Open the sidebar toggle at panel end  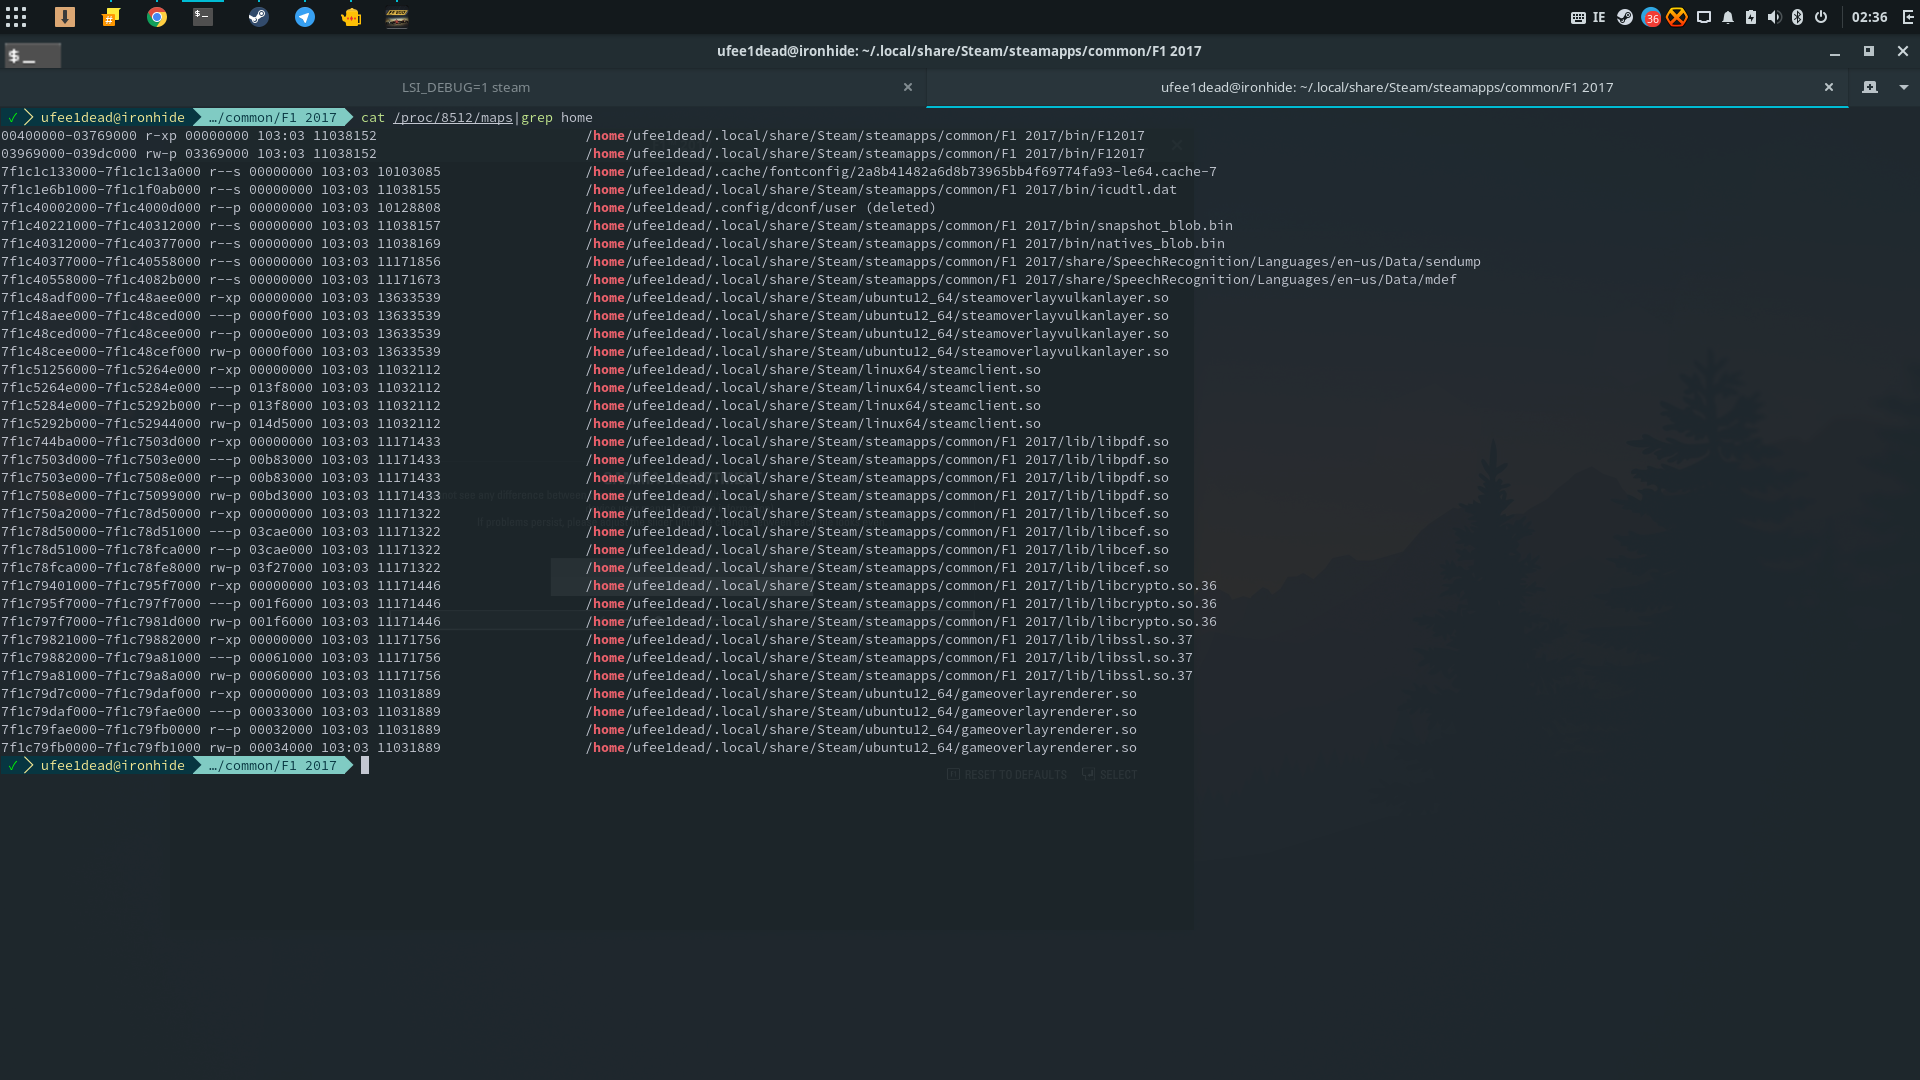pyautogui.click(x=1907, y=17)
